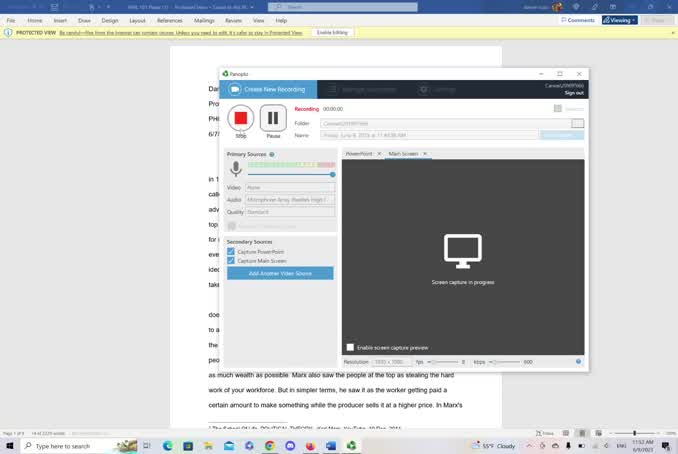Screen dimensions: 678x454
Task: Expand the Quality dropdown
Action: pyautogui.click(x=291, y=212)
